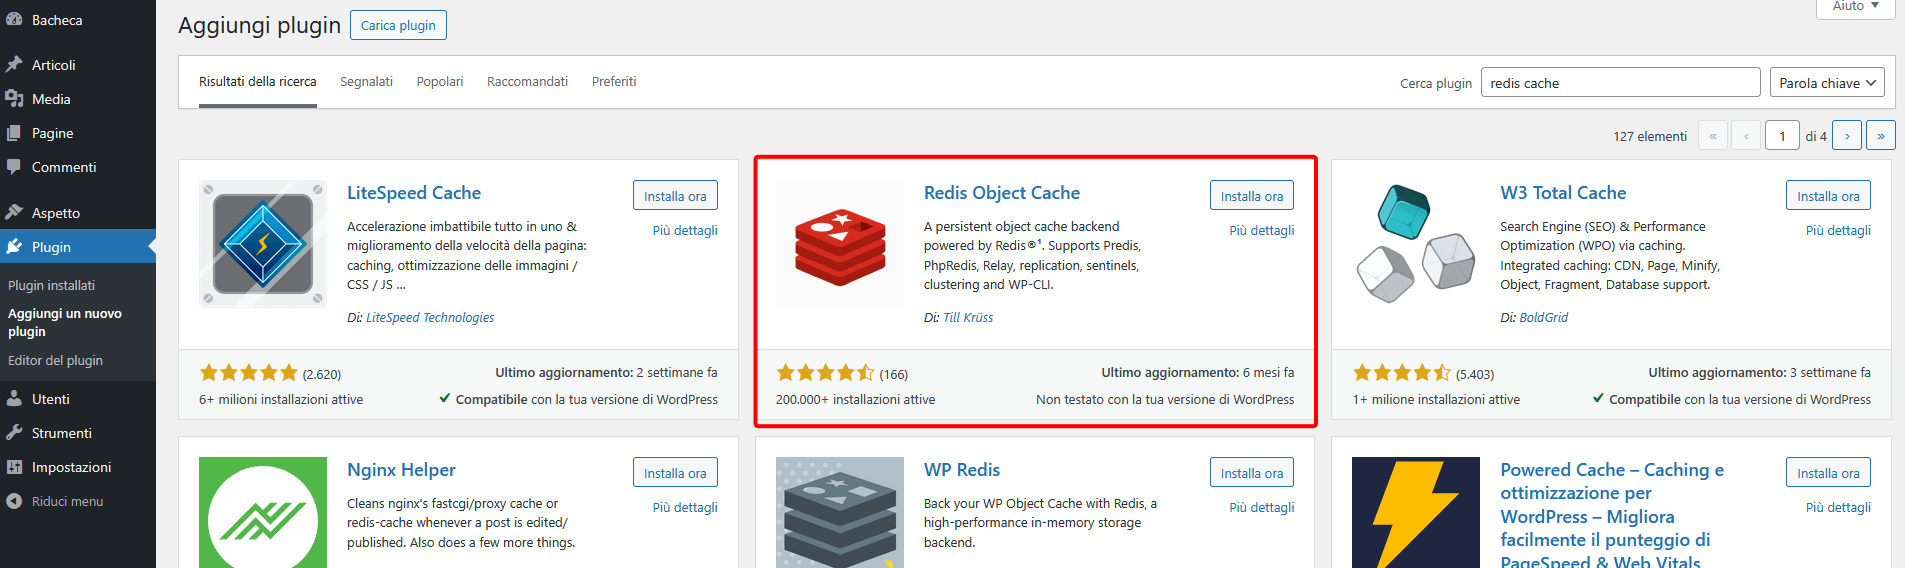Click the Articoli pushpin icon
1905x568 pixels.
[x=14, y=65]
